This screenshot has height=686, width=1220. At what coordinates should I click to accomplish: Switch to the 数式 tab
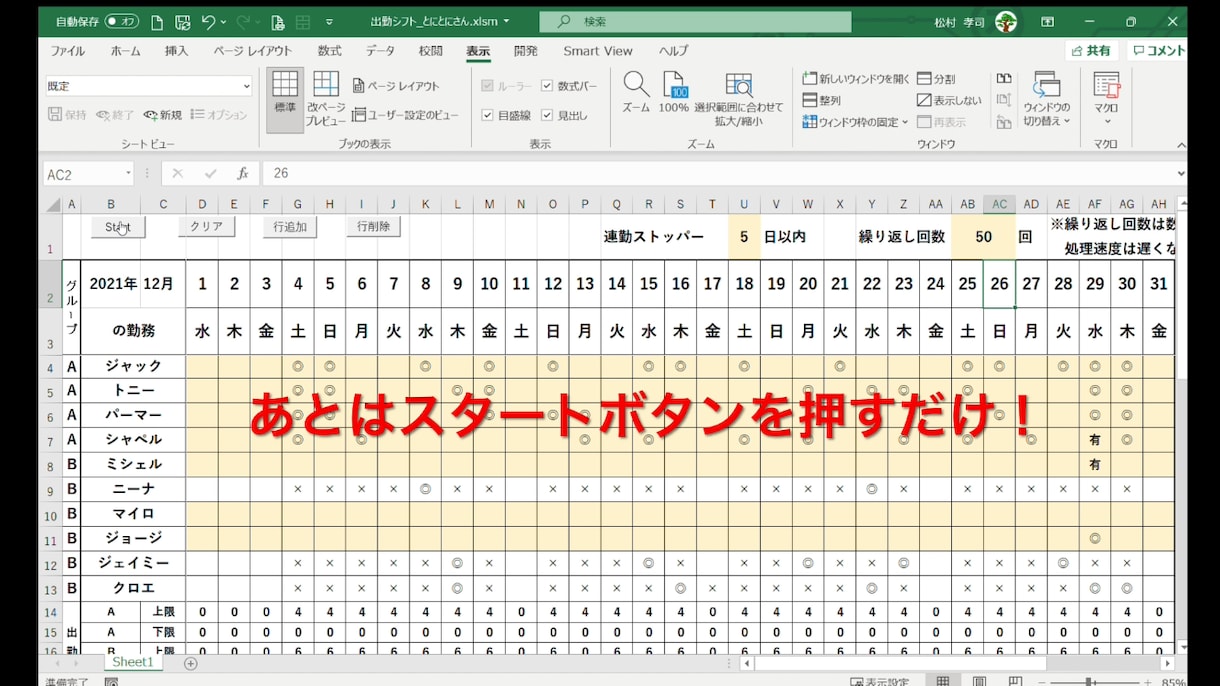coord(330,51)
